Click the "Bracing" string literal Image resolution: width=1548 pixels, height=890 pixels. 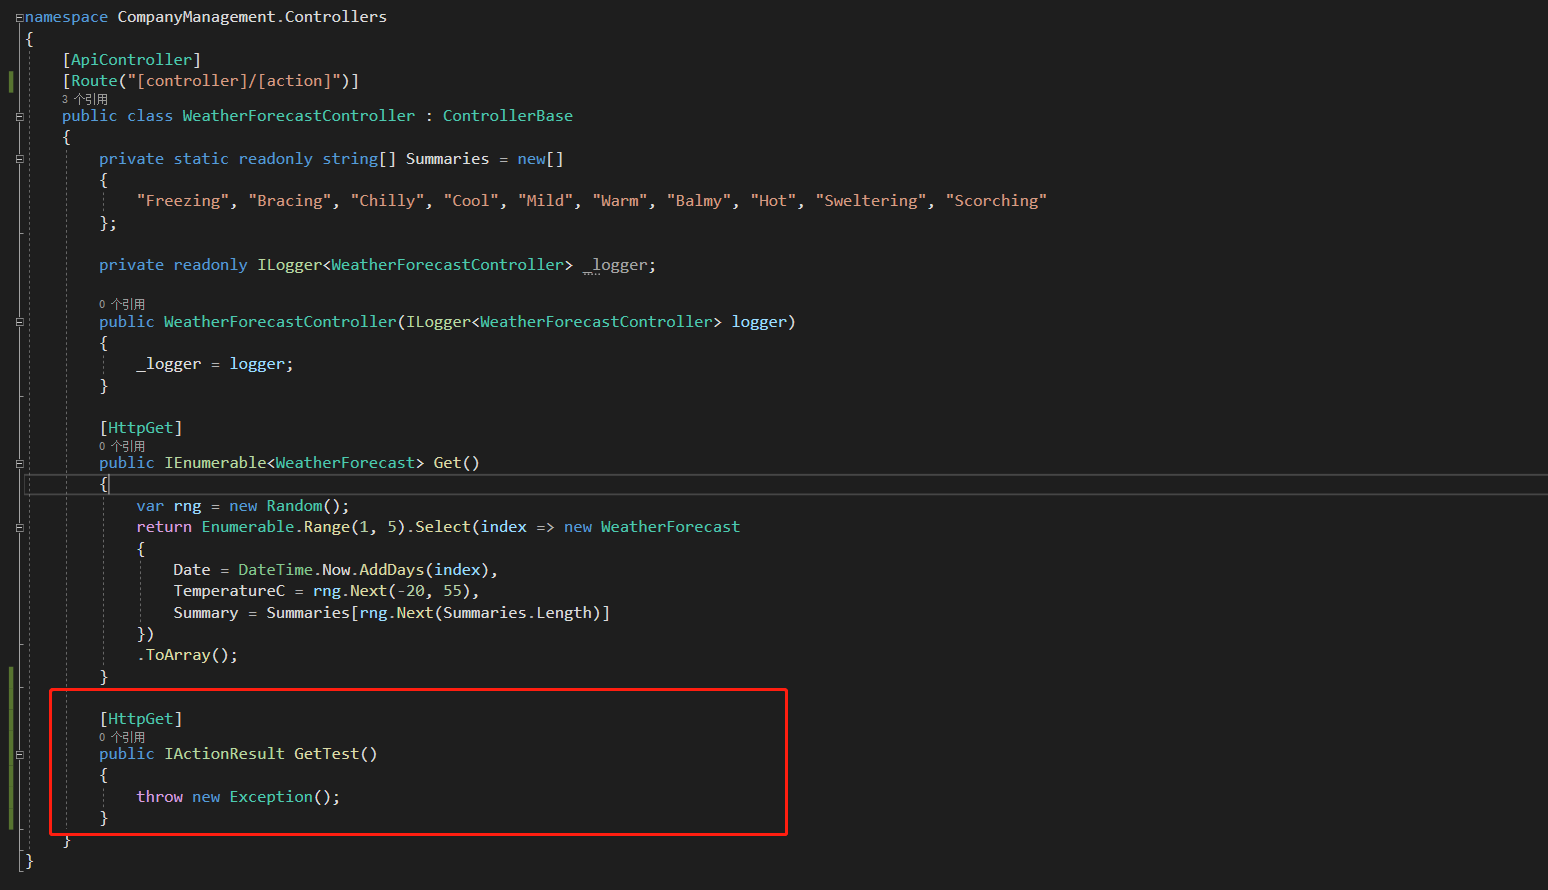click(290, 201)
